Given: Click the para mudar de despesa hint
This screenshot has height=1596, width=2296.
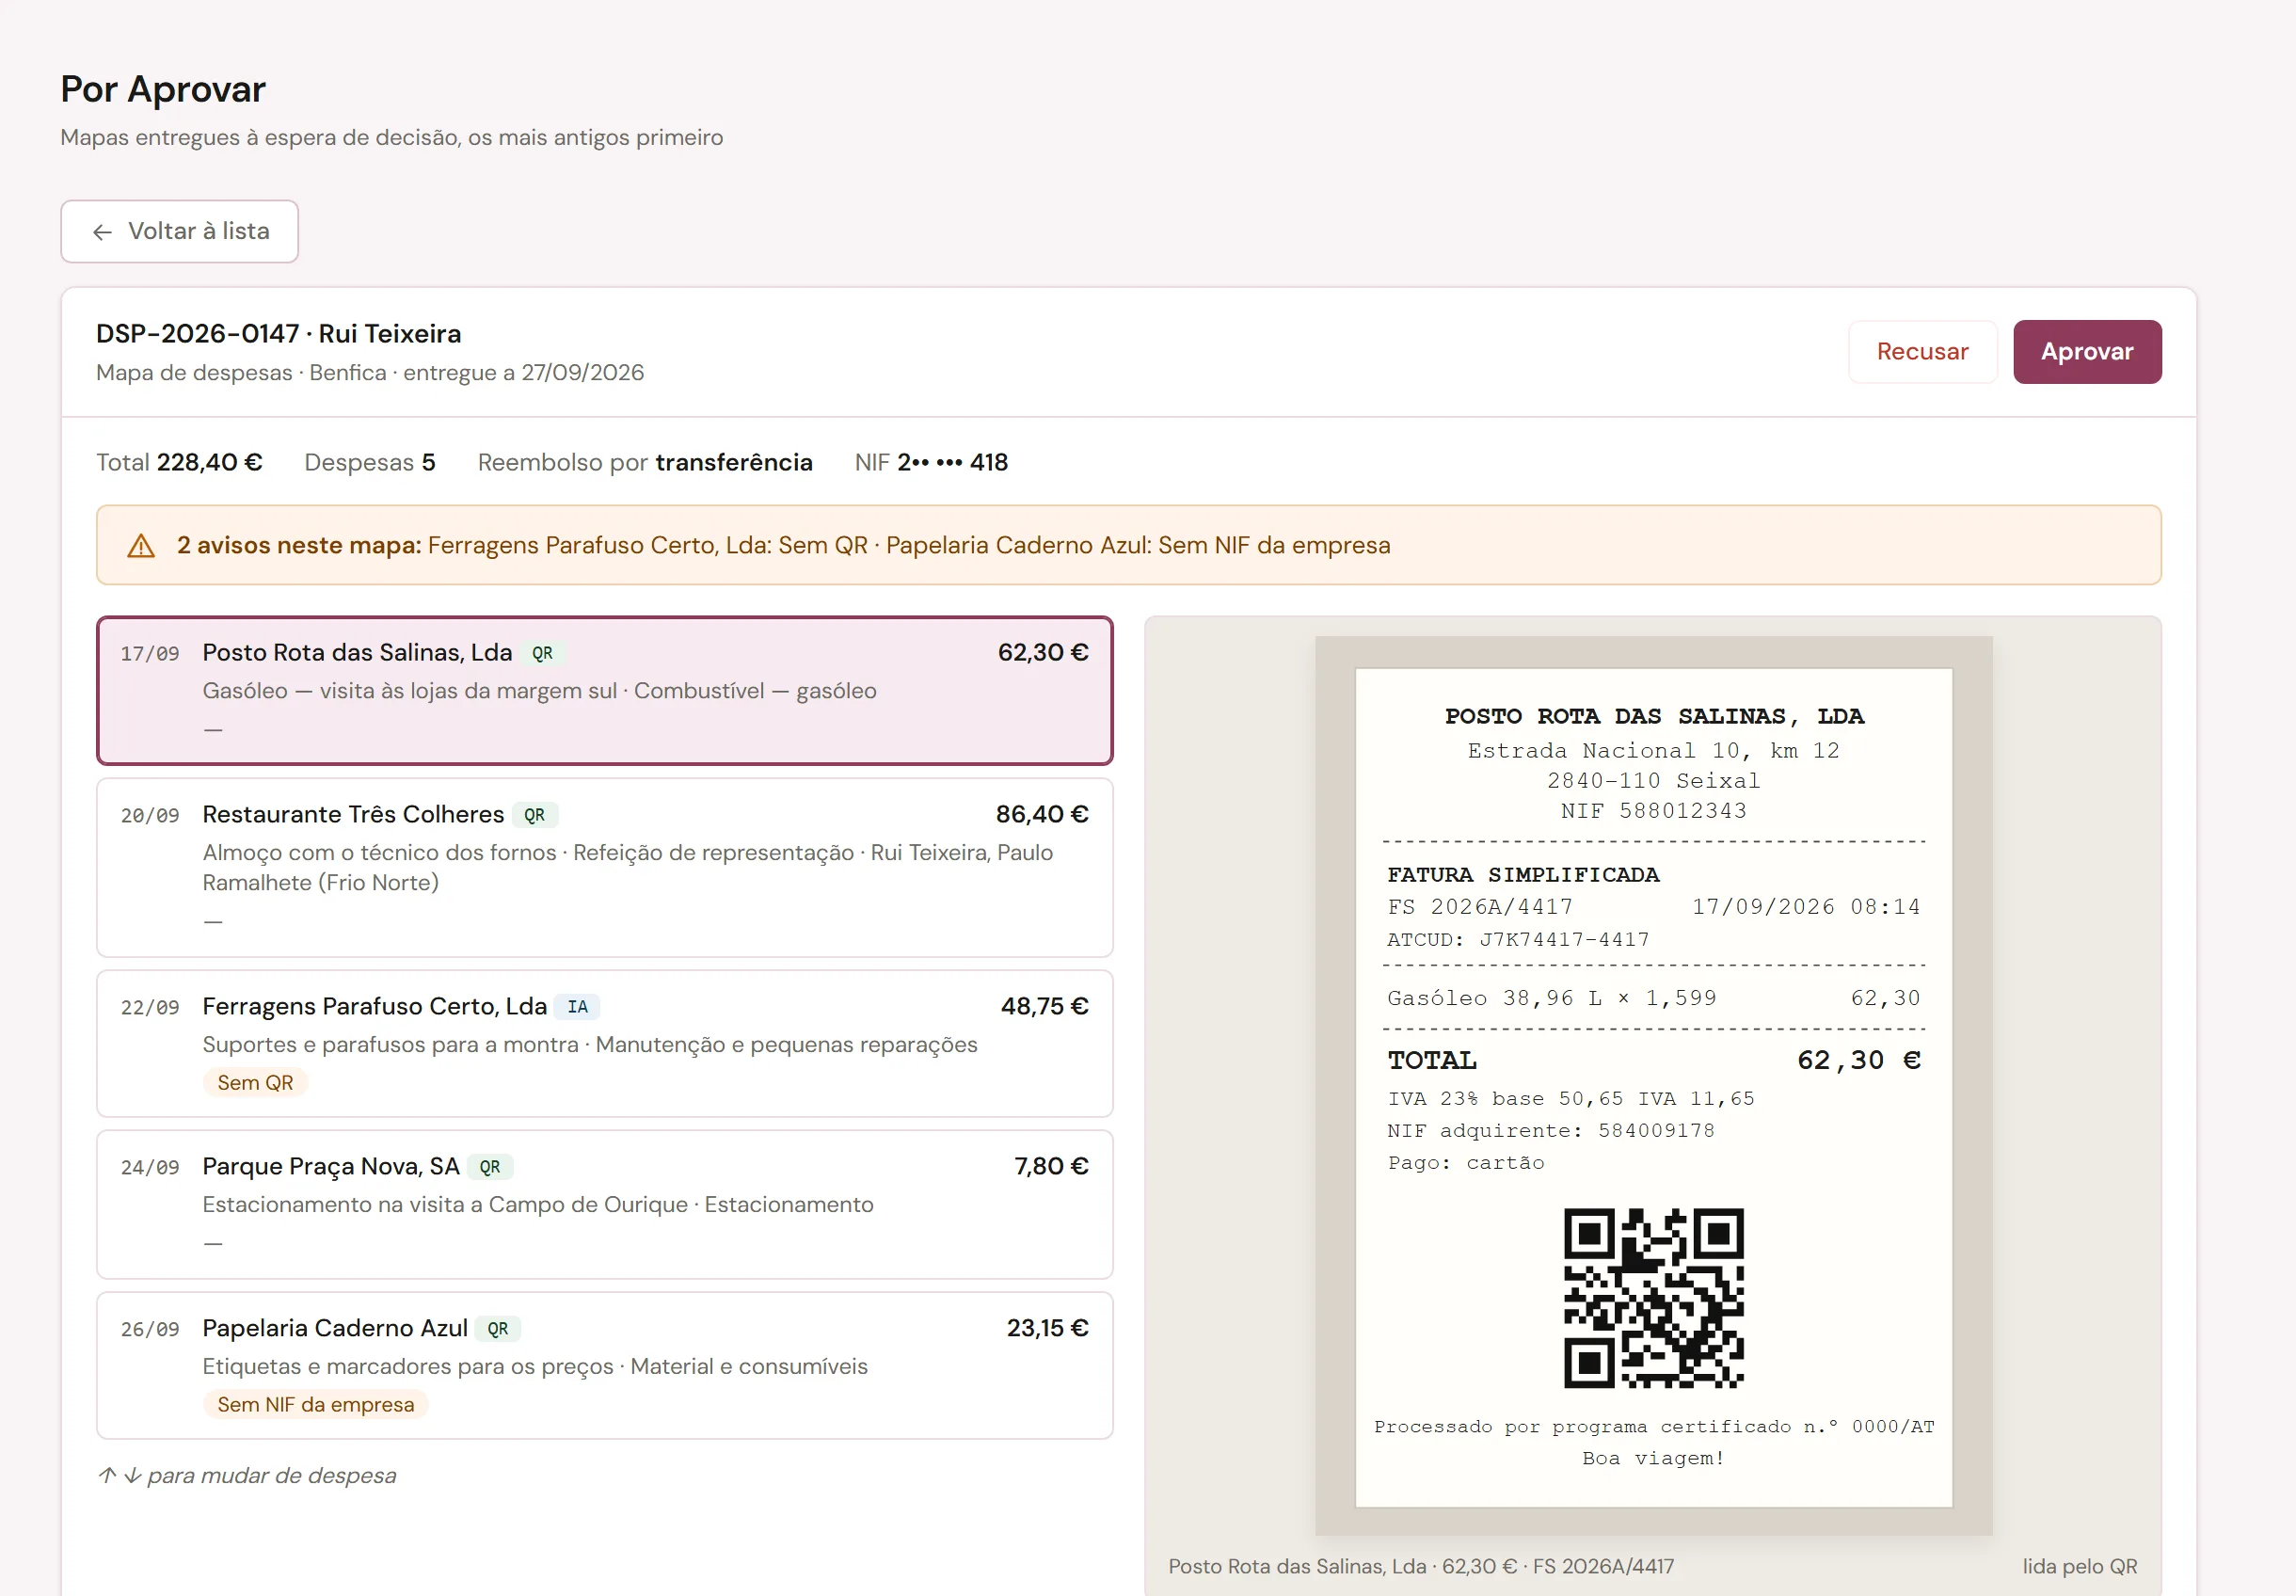Looking at the screenshot, I should [247, 1476].
